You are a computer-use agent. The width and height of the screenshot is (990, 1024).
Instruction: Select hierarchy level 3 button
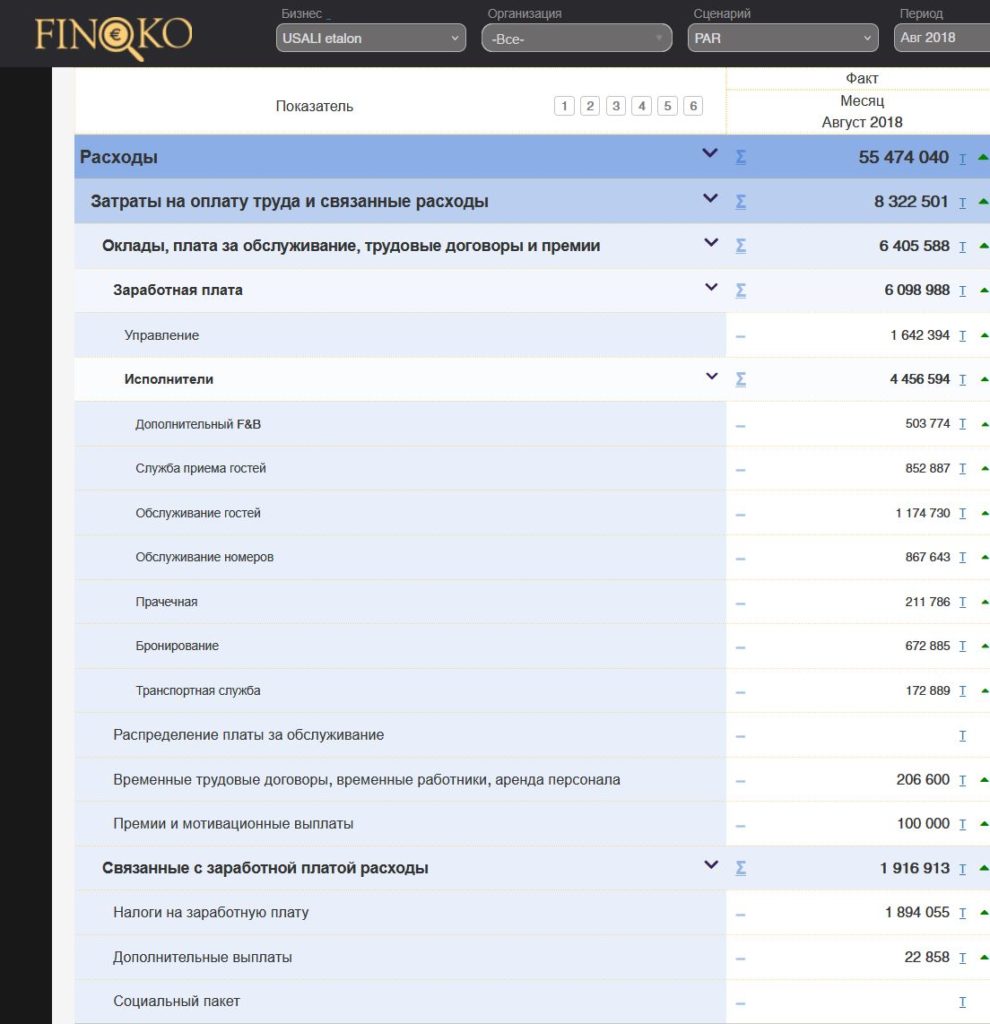(616, 106)
